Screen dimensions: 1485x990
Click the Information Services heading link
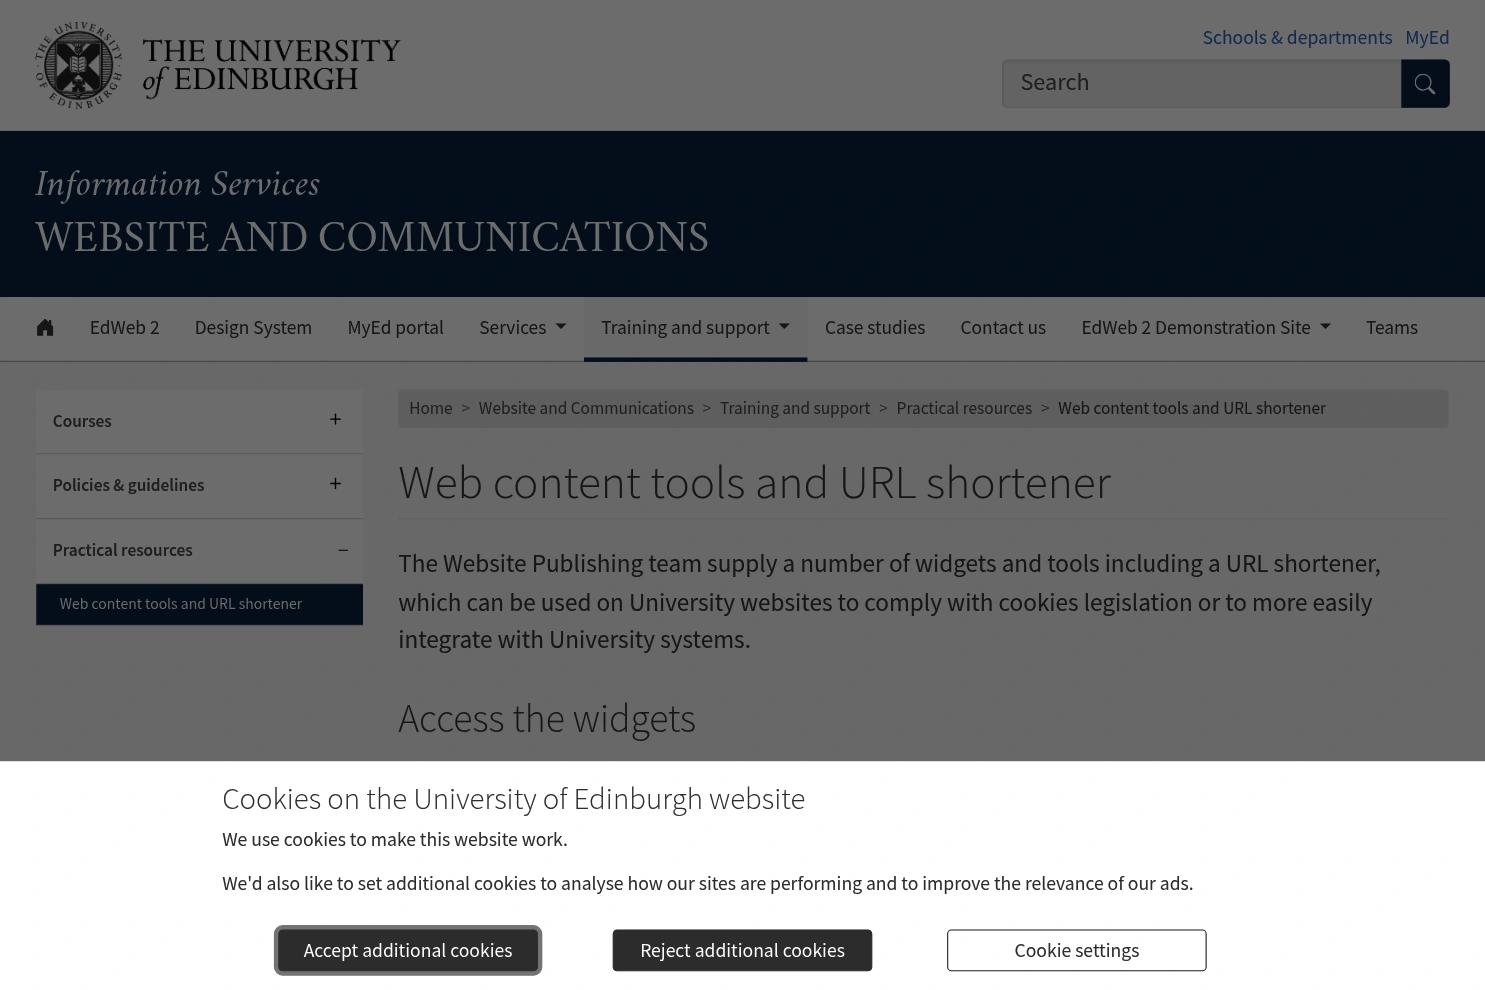(177, 184)
